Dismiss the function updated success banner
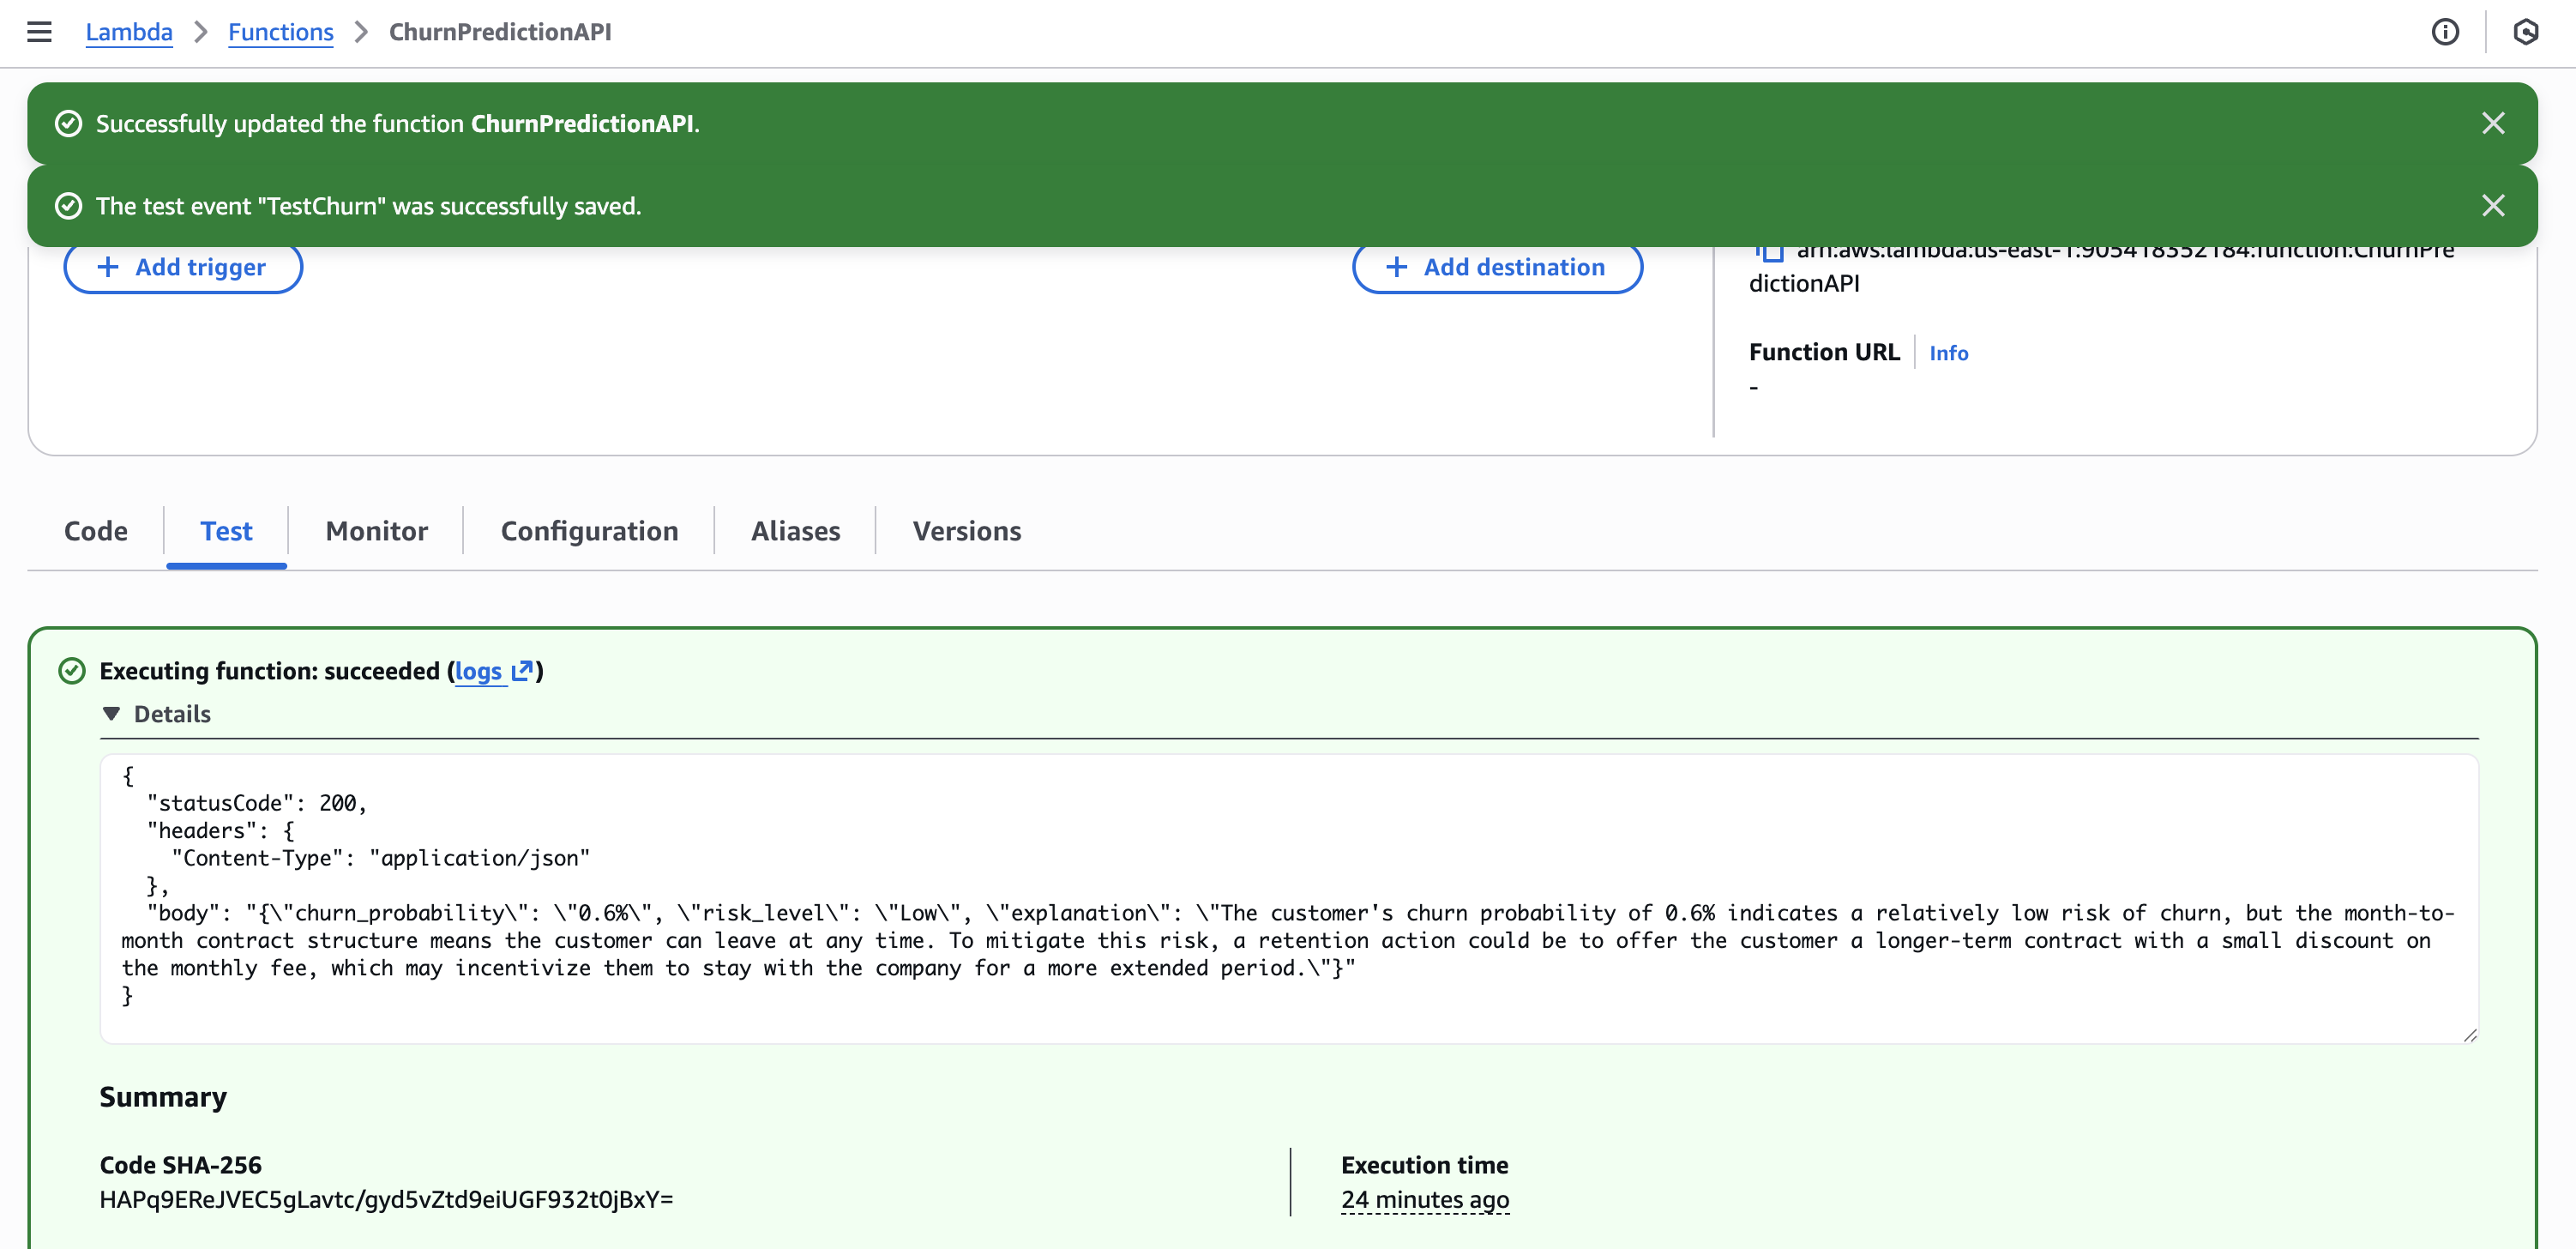This screenshot has height=1249, width=2576. [2492, 123]
